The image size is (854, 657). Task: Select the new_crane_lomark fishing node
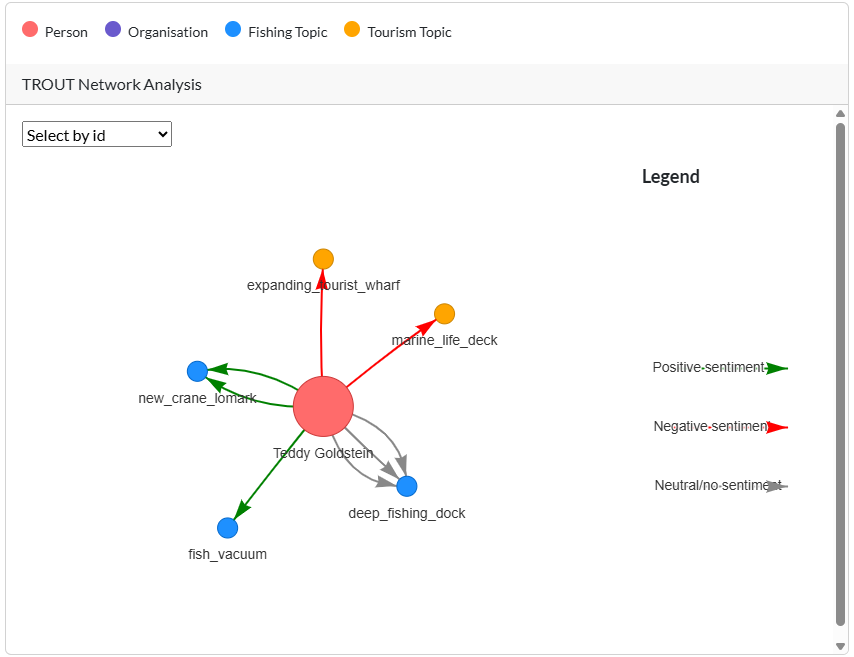tap(197, 371)
